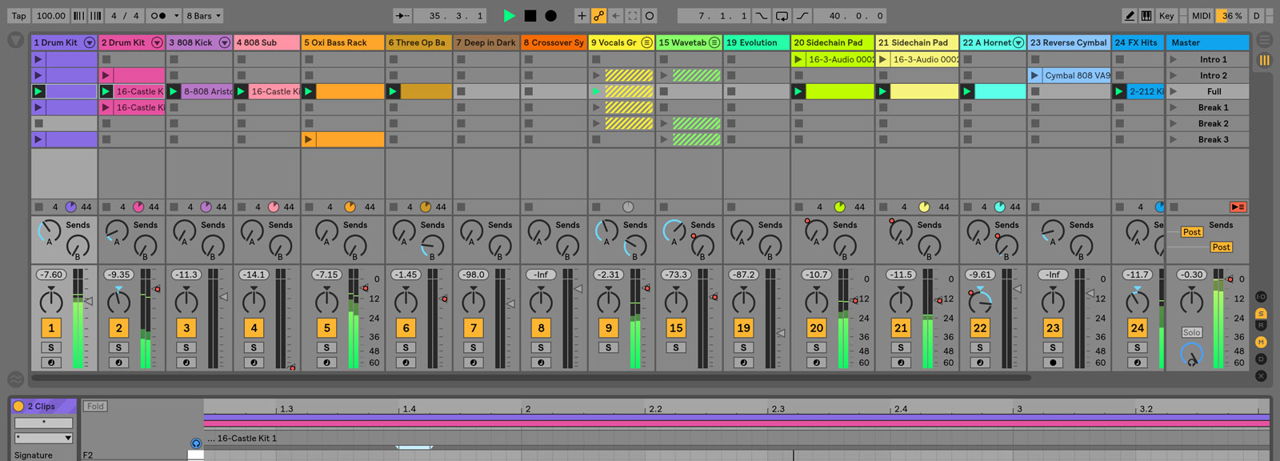
Task: Launch the Full scene on Master
Action: 1173,91
